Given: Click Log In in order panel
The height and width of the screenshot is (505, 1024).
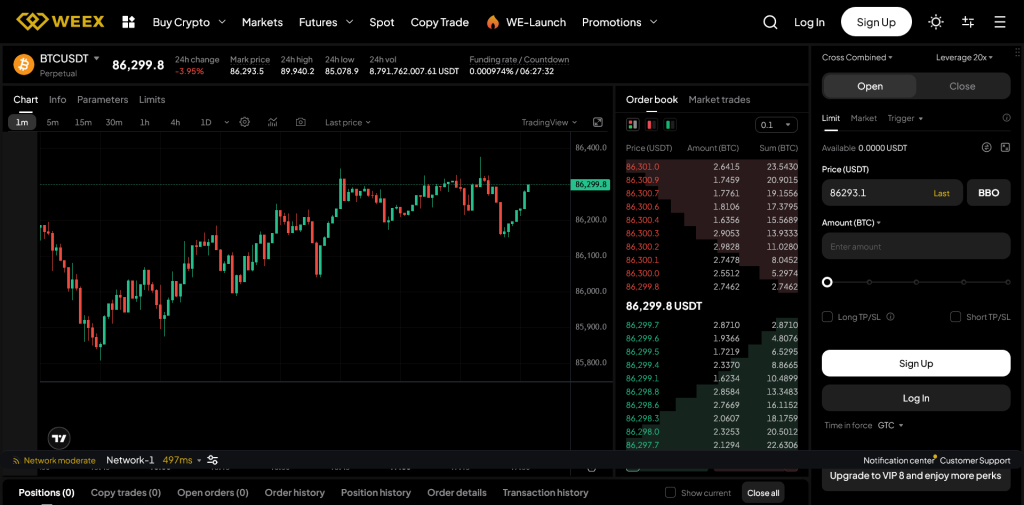Looking at the screenshot, I should 916,398.
